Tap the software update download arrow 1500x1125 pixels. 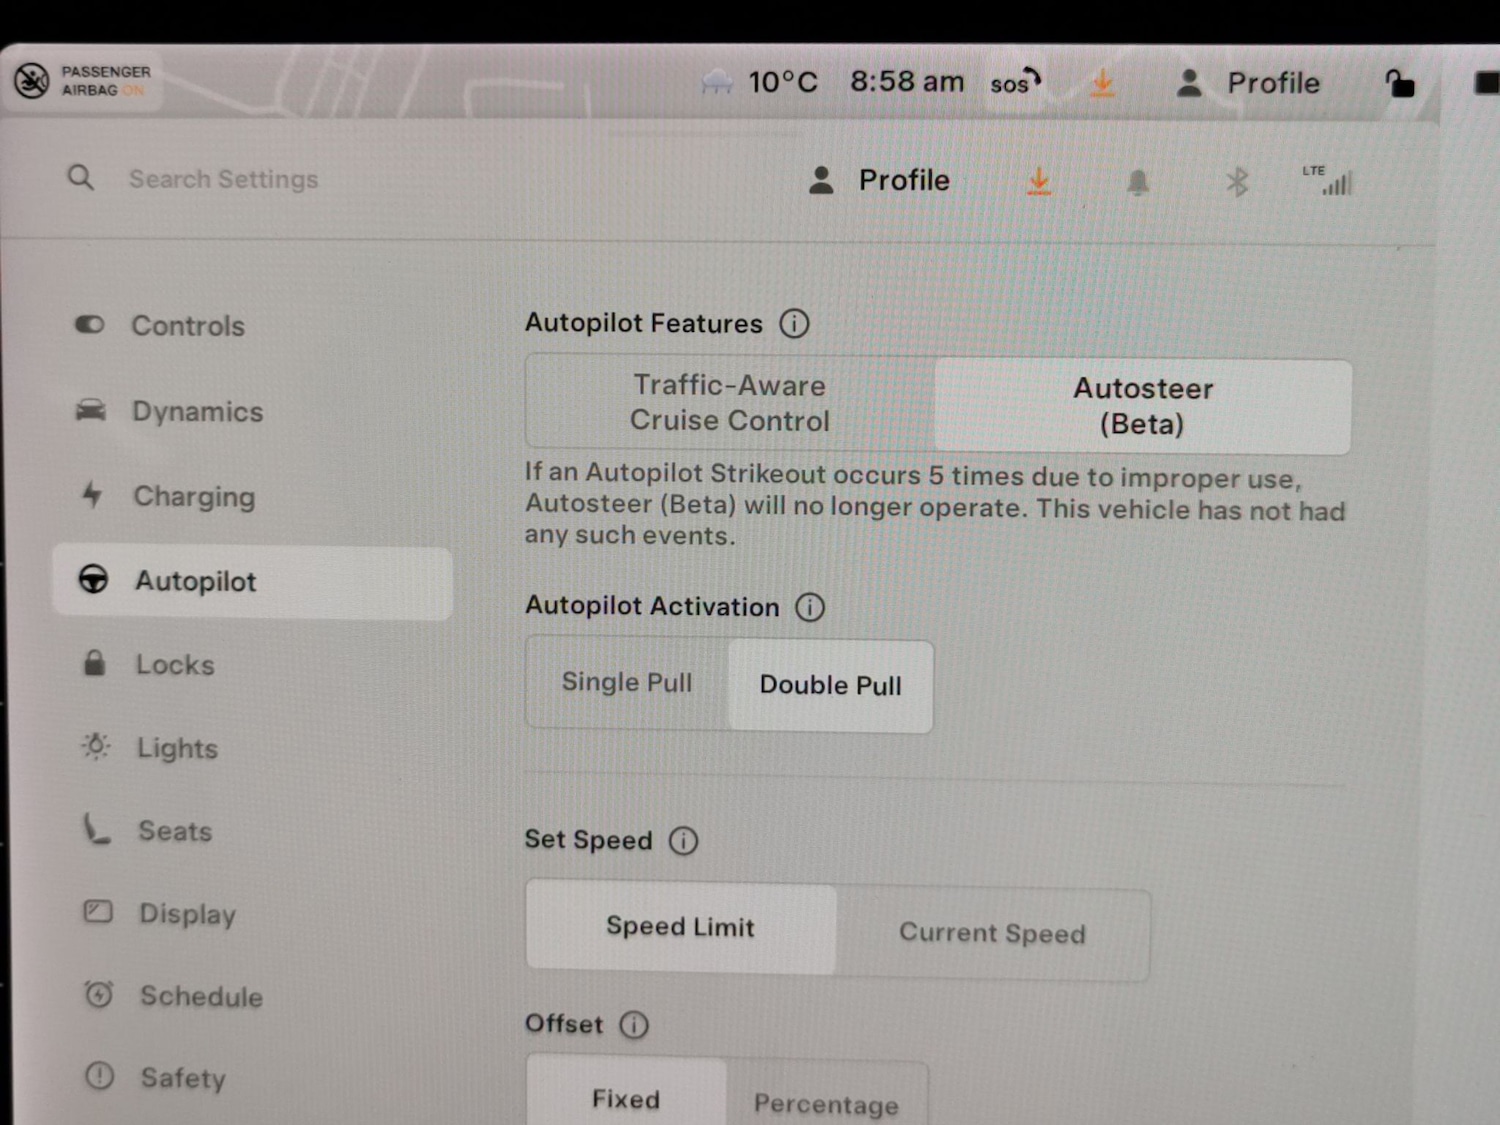tap(1039, 181)
